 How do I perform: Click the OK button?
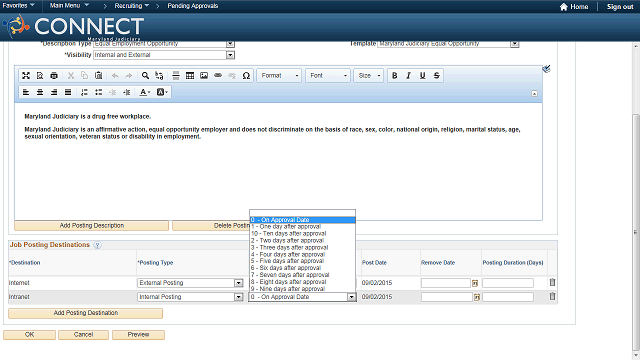[x=29, y=335]
